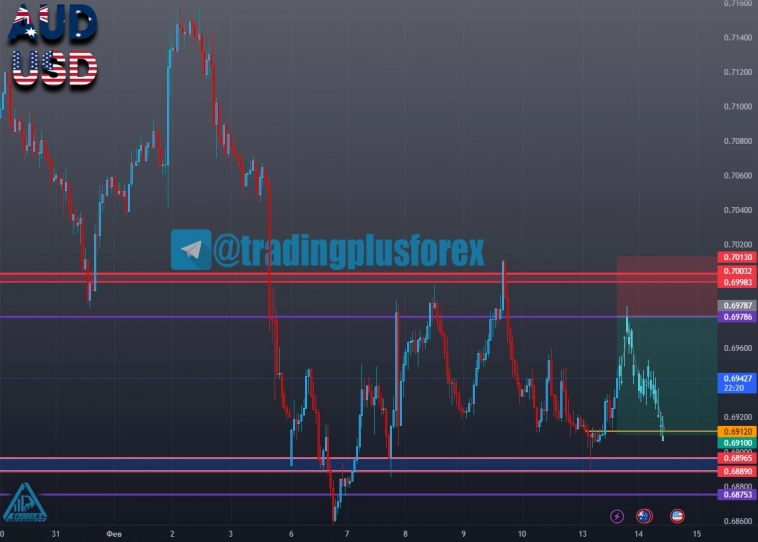Click the 0.70400 value on price scale
Image resolution: width=758 pixels, height=542 pixels.
[x=738, y=210]
